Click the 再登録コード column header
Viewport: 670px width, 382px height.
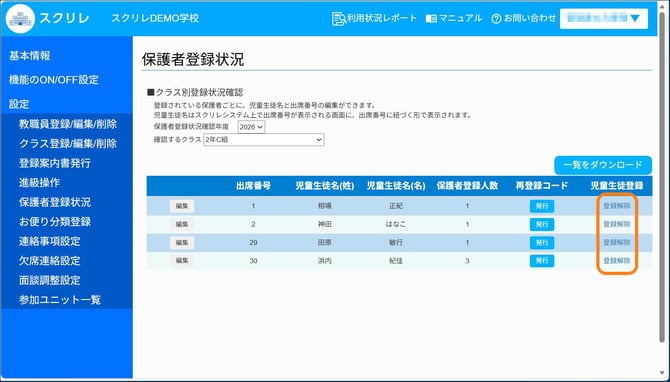pyautogui.click(x=542, y=186)
